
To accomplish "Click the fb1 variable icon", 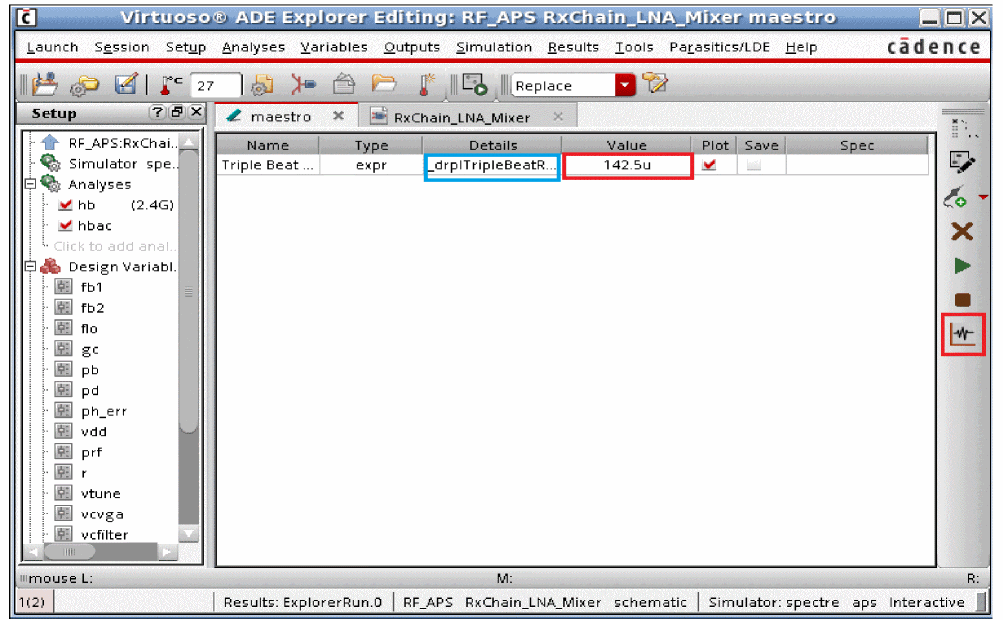I will (63, 287).
